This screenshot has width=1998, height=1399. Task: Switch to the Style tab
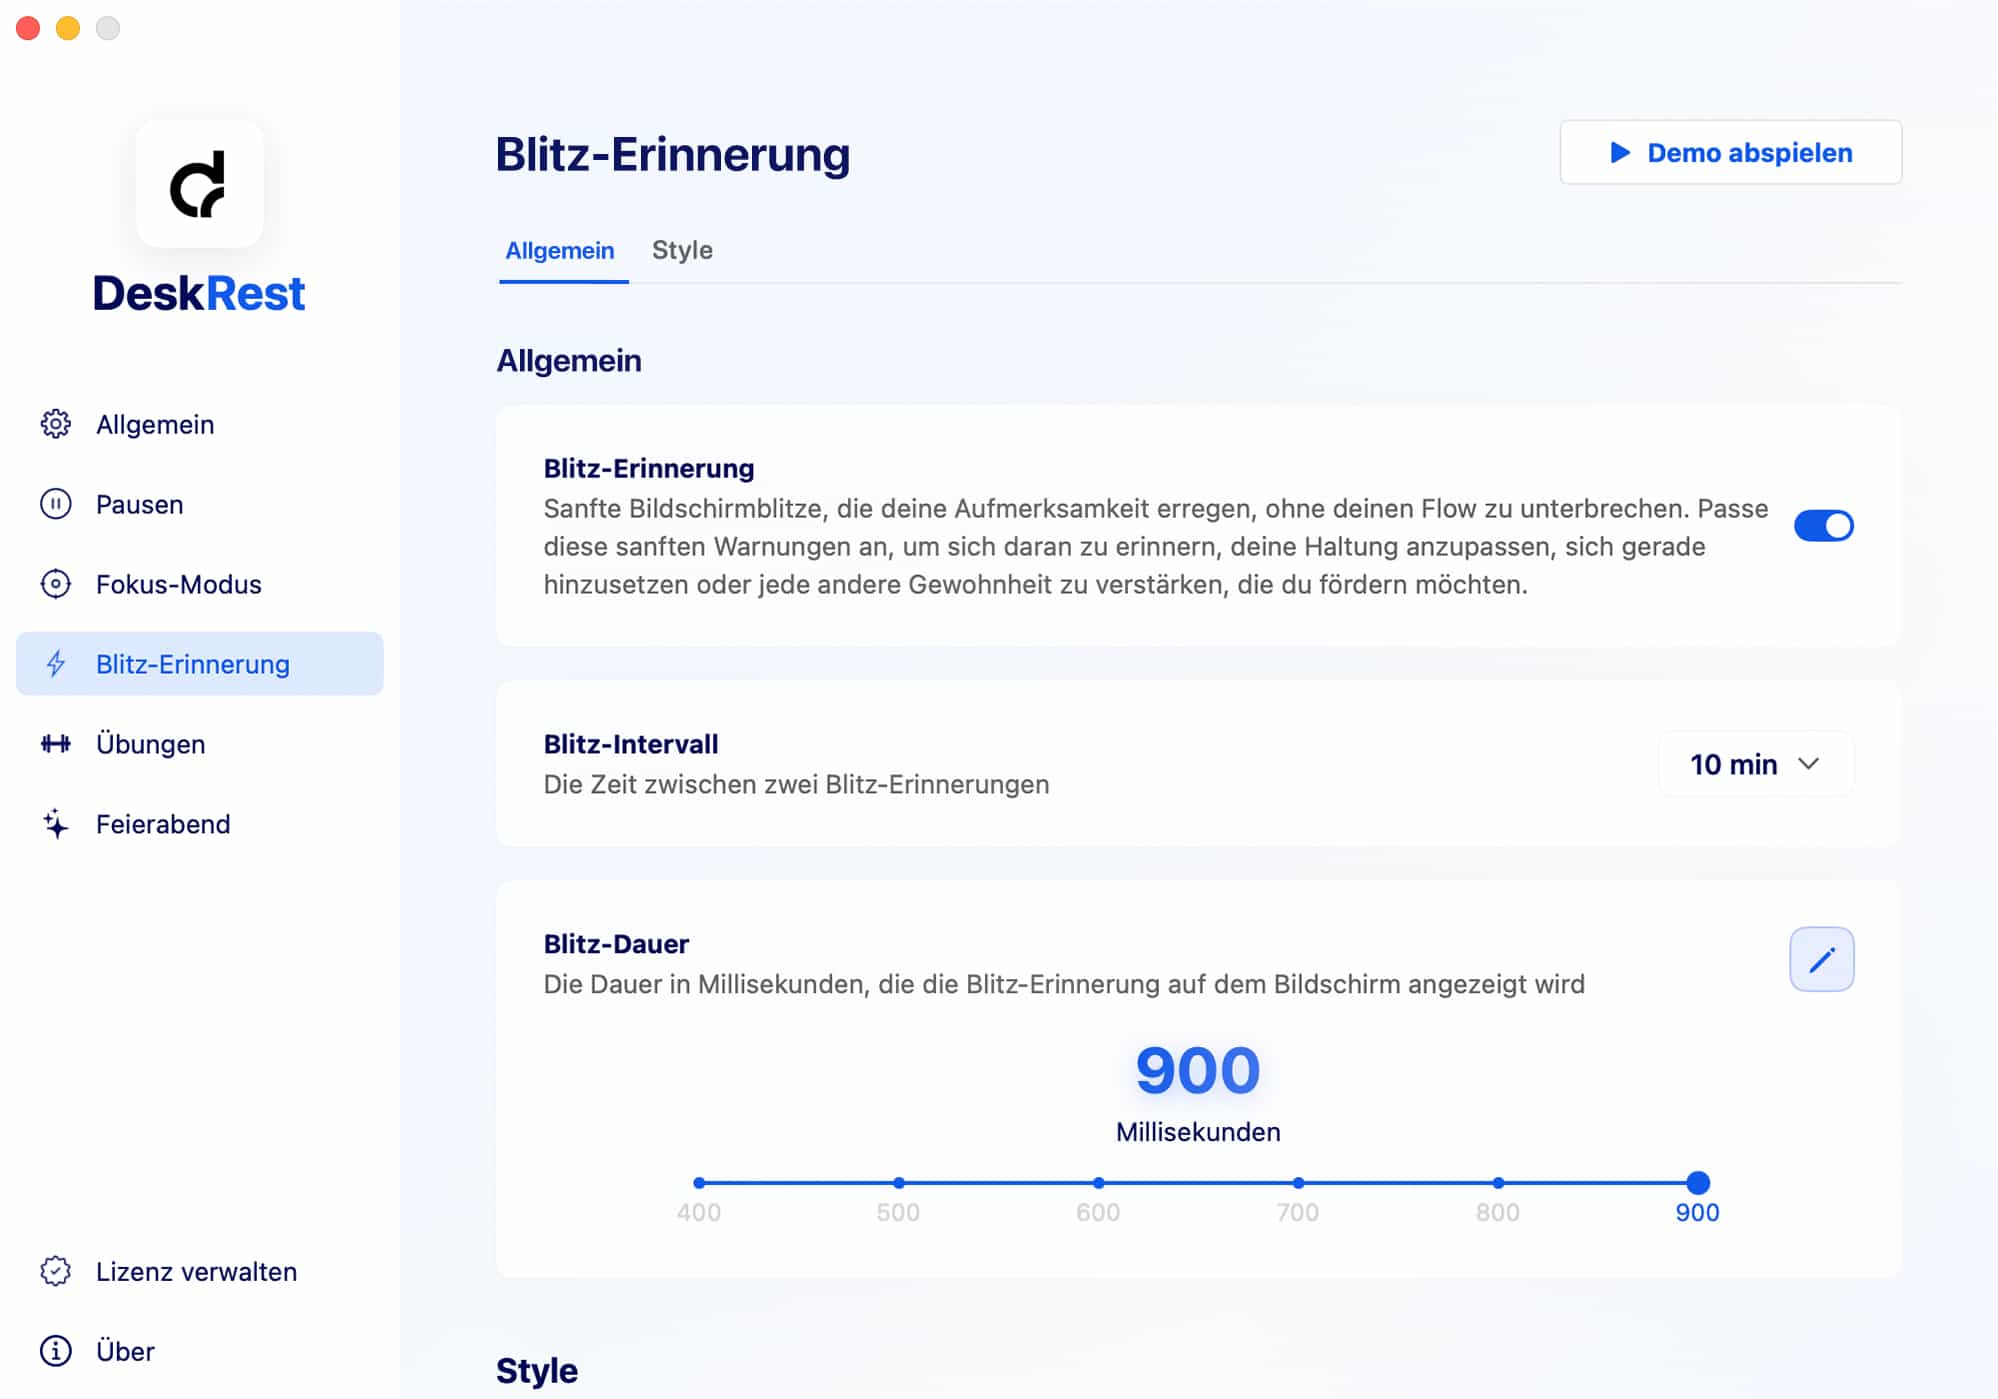pyautogui.click(x=682, y=250)
